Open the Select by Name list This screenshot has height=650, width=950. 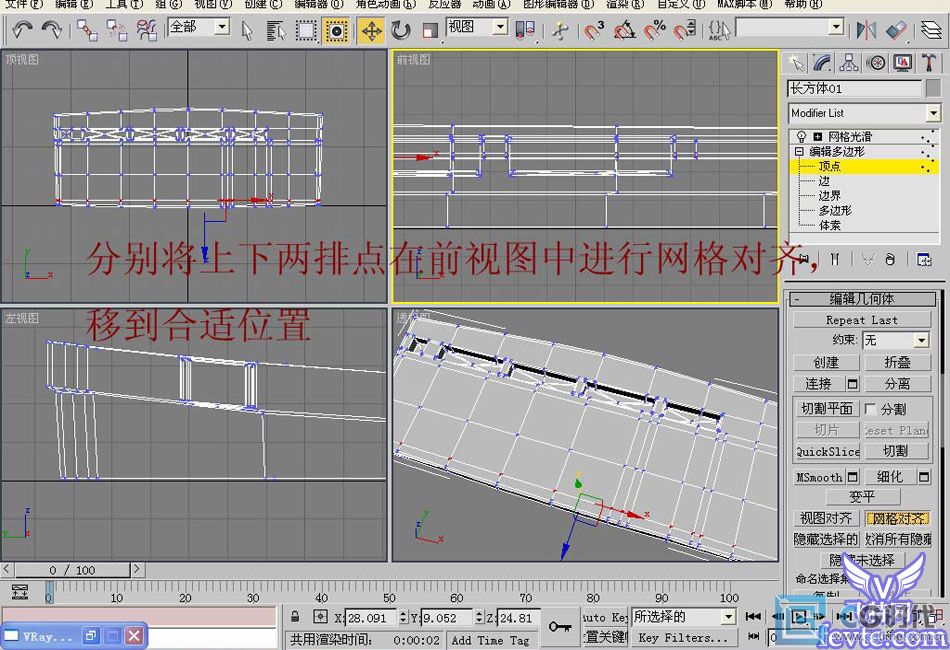tap(276, 30)
